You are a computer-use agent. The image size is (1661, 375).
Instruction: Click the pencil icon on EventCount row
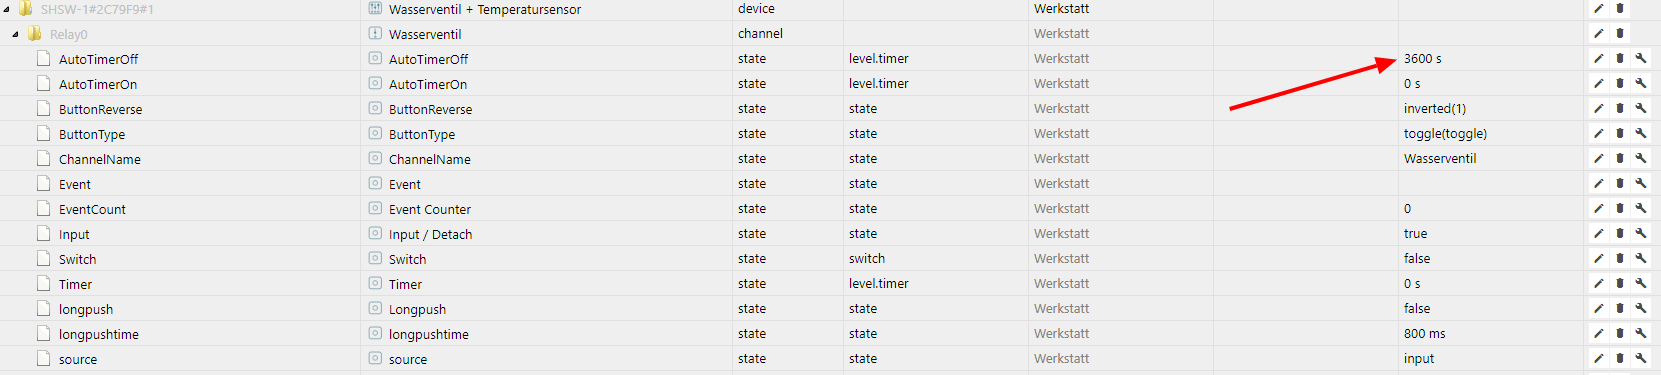click(x=1598, y=209)
